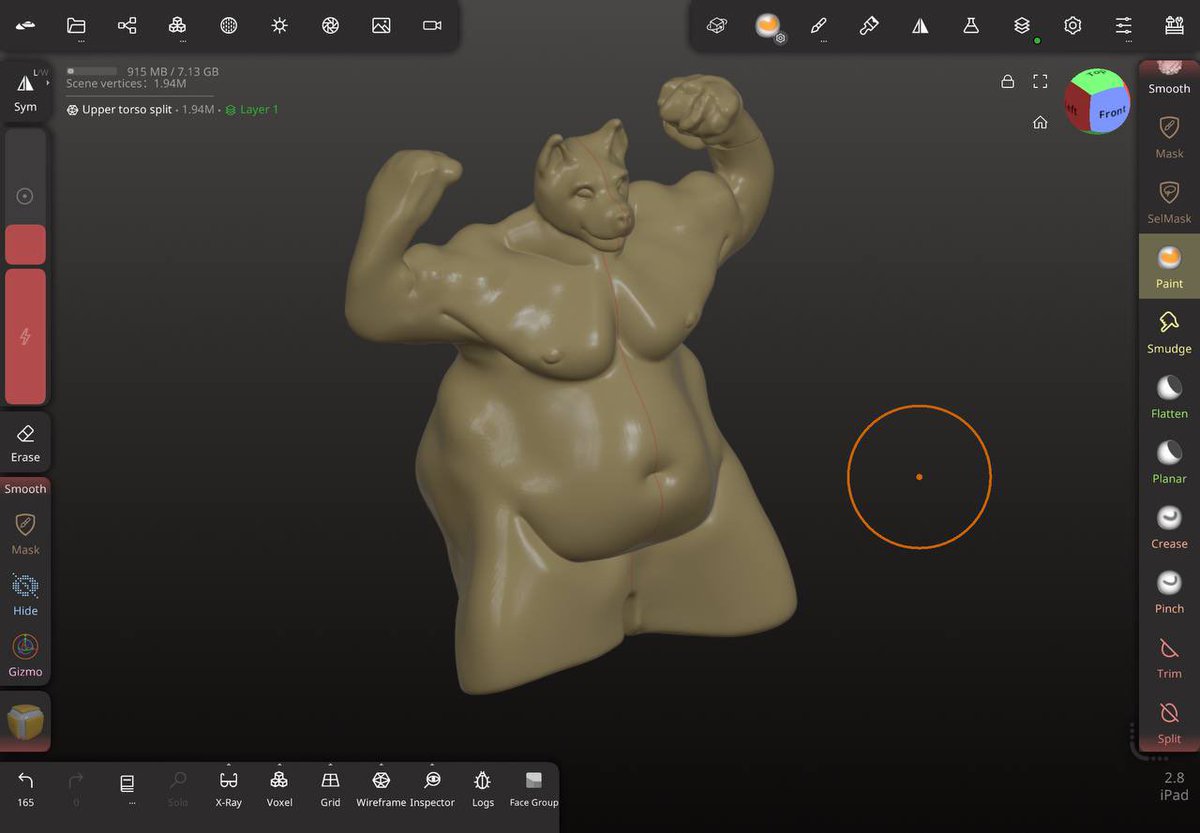This screenshot has height=833, width=1200.
Task: Toggle the Logs option
Action: 483,788
